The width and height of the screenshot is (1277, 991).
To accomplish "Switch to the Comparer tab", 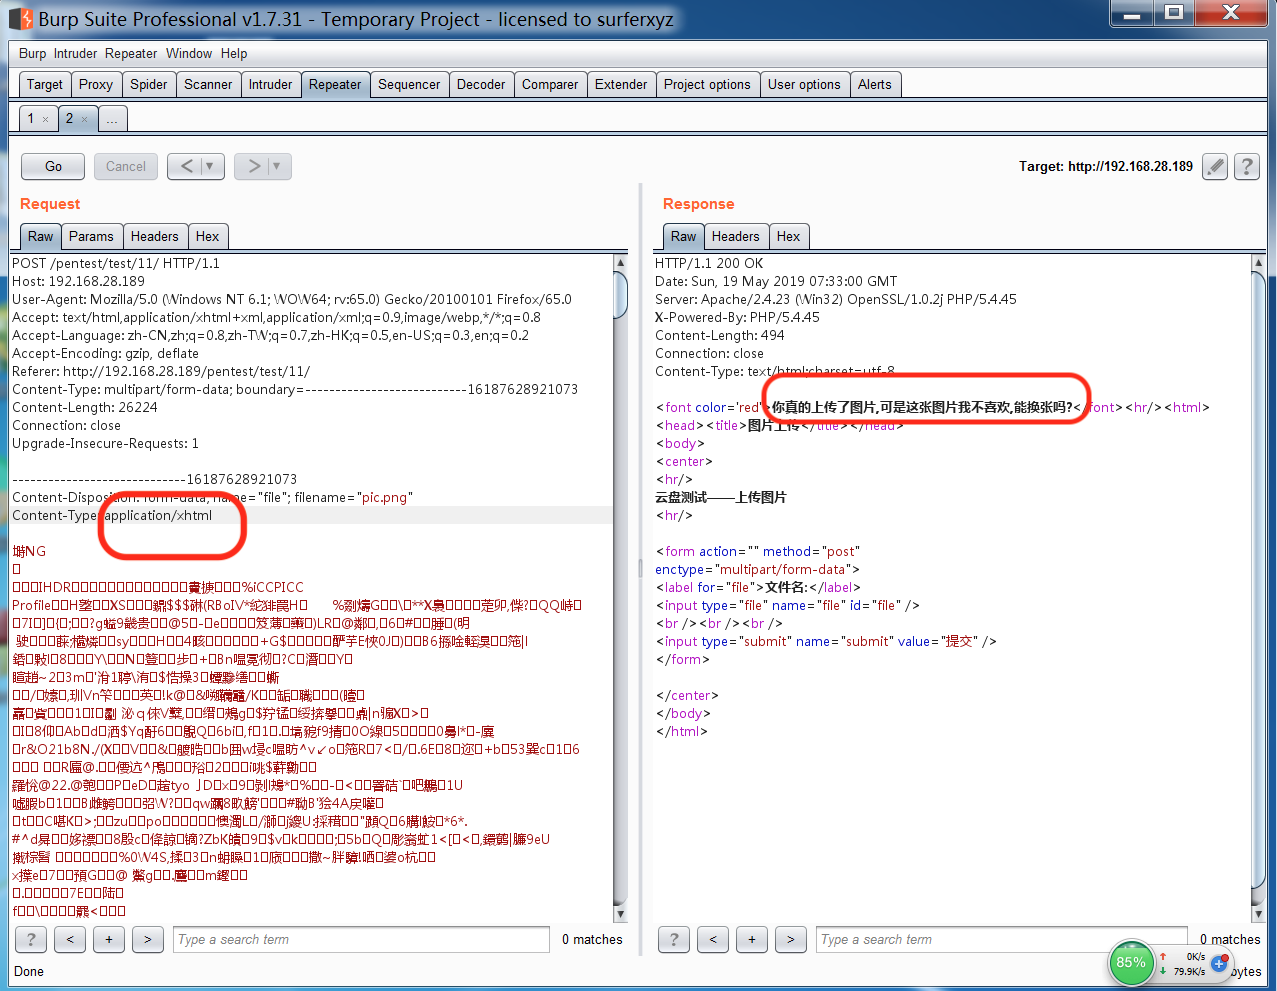I will tap(550, 84).
